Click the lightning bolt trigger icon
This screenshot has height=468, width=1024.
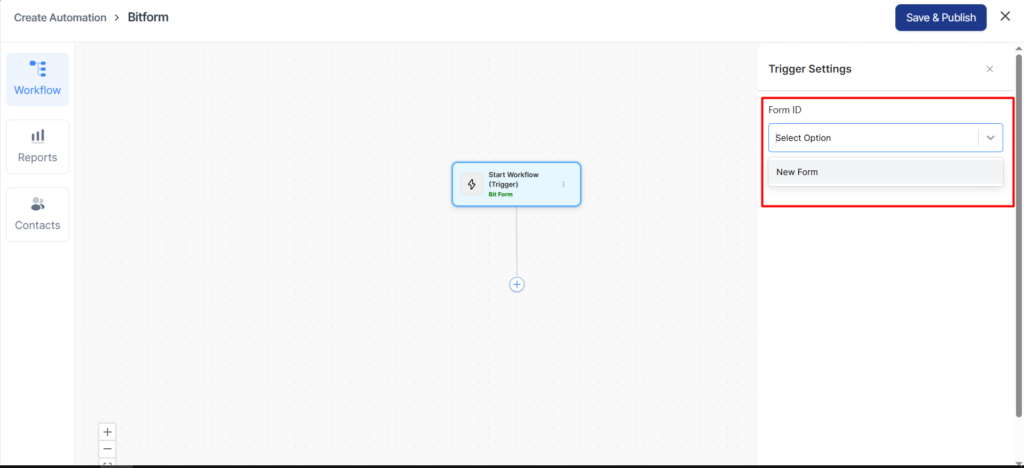tap(472, 184)
